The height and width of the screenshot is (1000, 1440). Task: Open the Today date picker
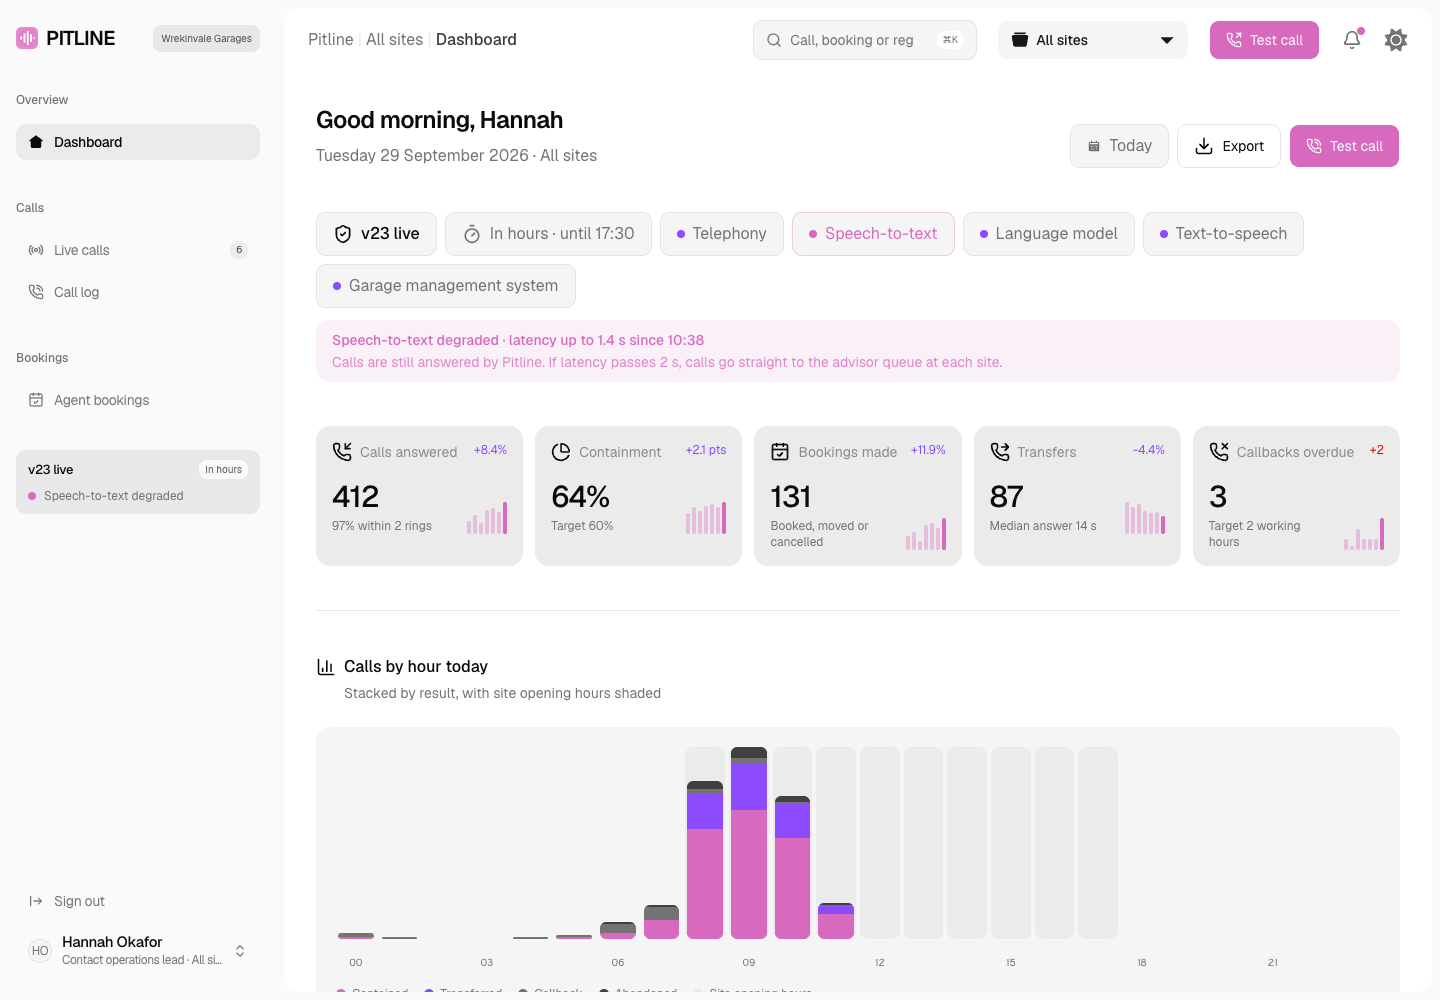point(1119,146)
